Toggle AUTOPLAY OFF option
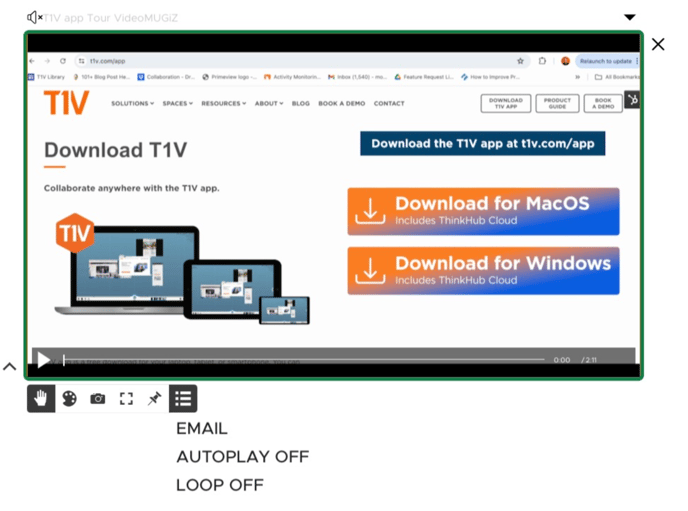688x511 pixels. click(243, 457)
